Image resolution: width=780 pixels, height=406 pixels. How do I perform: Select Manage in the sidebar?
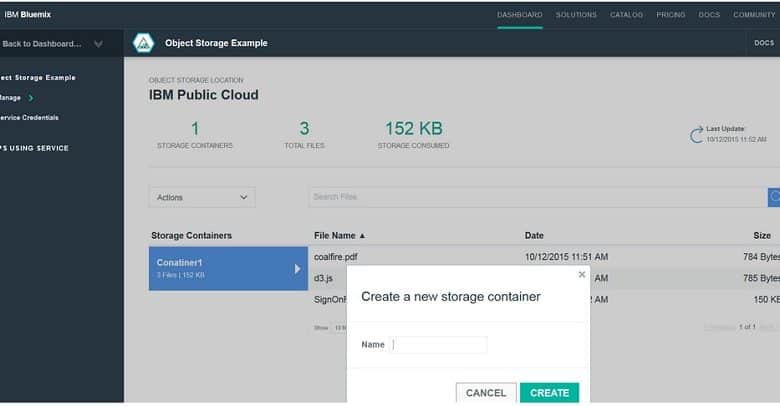pos(10,98)
